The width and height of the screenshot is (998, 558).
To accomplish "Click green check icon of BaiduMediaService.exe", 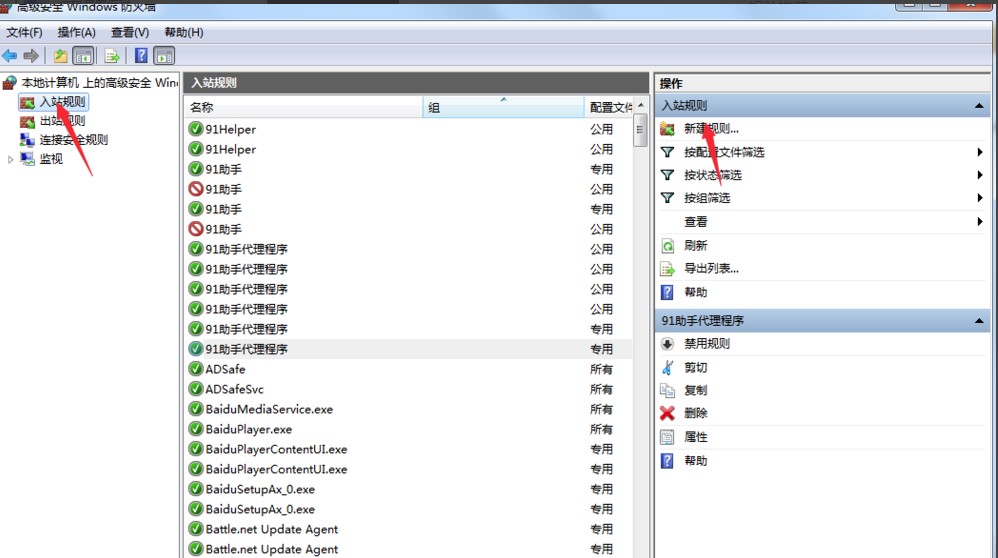I will [x=196, y=409].
